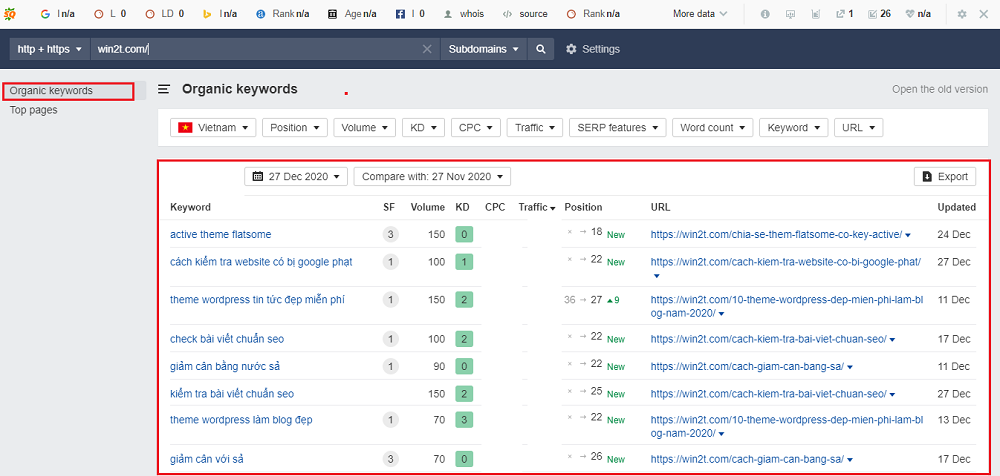Click the Facebook icon in the SEO toolbar
Viewport: 1000px width, 476px height.
(400, 14)
